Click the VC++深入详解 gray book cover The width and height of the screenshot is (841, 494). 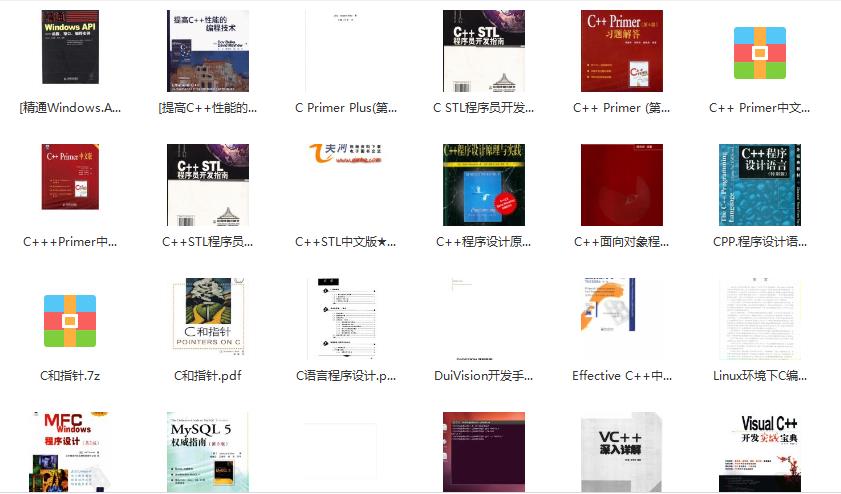coord(622,452)
